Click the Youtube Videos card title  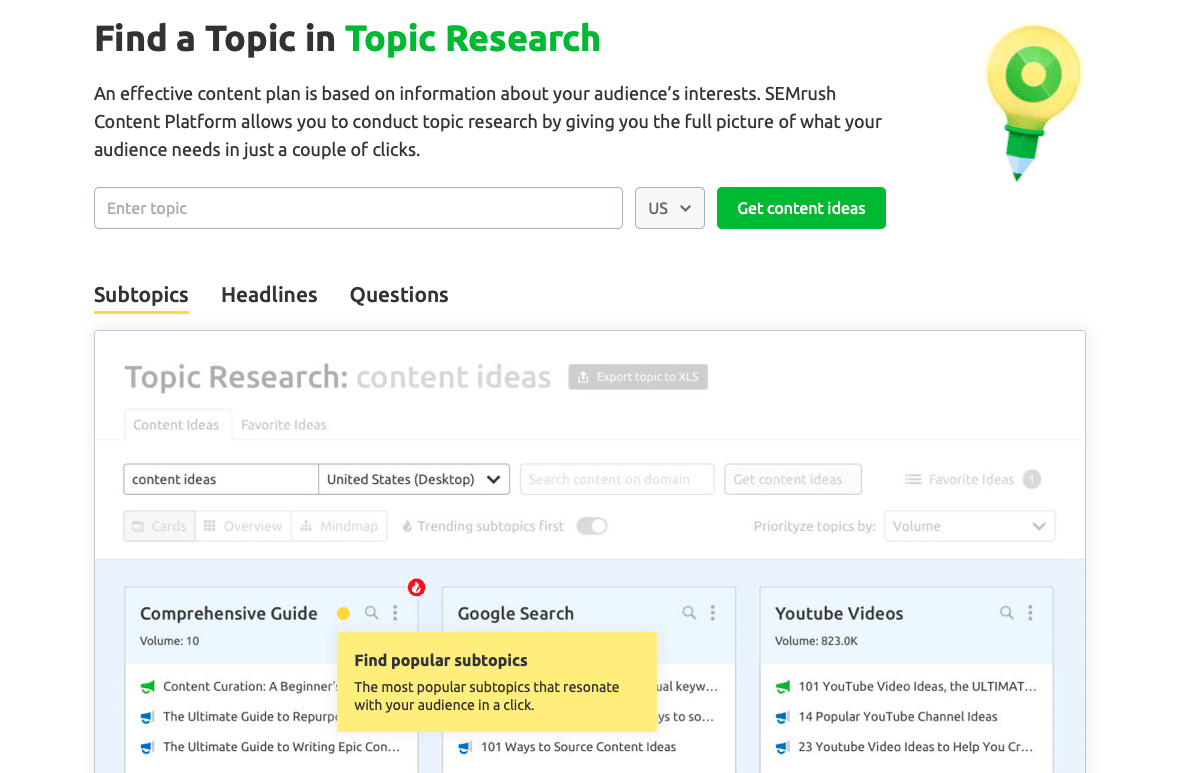[x=839, y=614]
